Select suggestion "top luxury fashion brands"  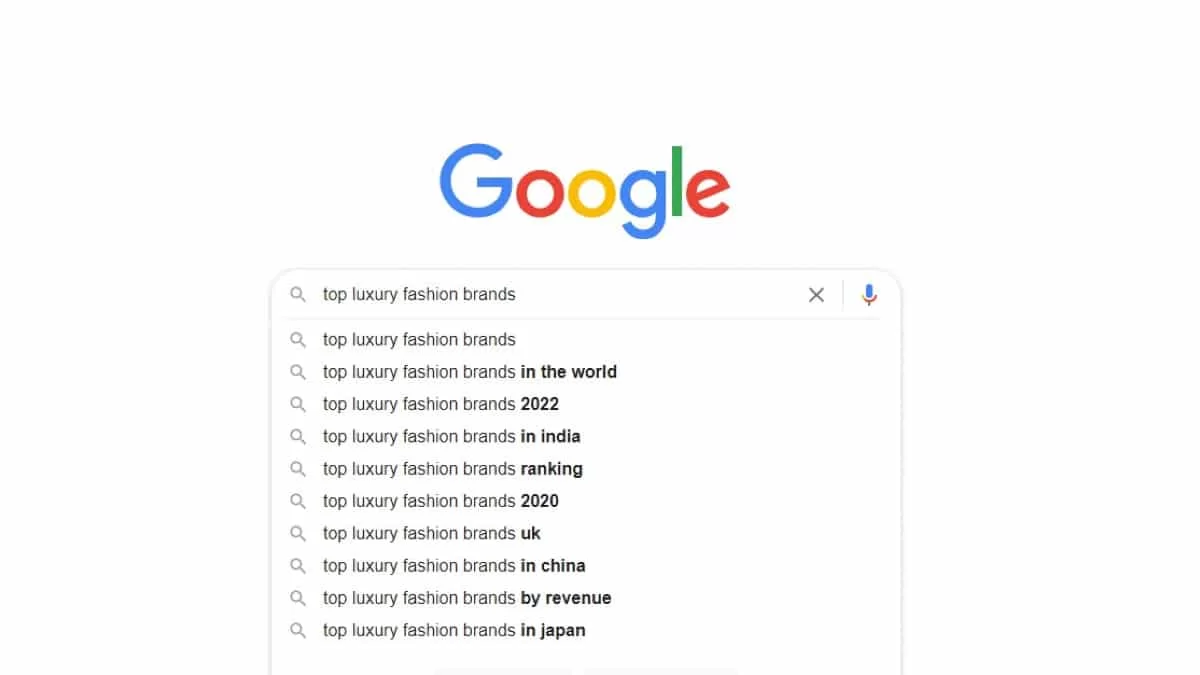[419, 340]
